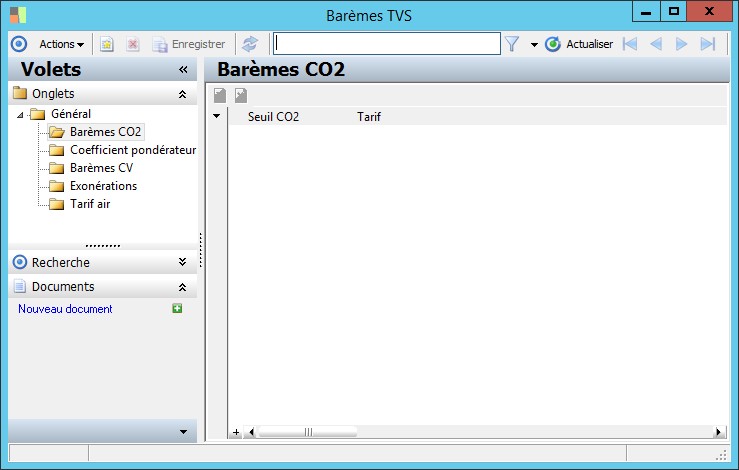The height and width of the screenshot is (470, 739).
Task: Click the horizontal scrollbar thumb
Action: [308, 432]
